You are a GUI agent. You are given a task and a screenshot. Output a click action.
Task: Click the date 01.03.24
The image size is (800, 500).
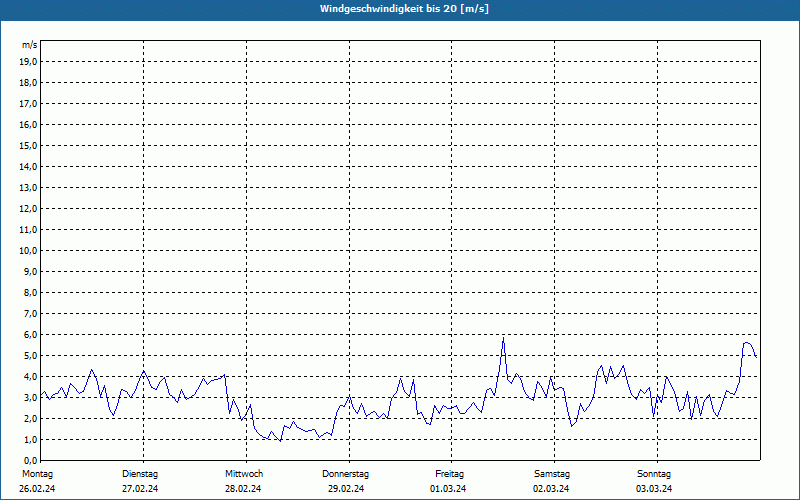[x=448, y=489]
